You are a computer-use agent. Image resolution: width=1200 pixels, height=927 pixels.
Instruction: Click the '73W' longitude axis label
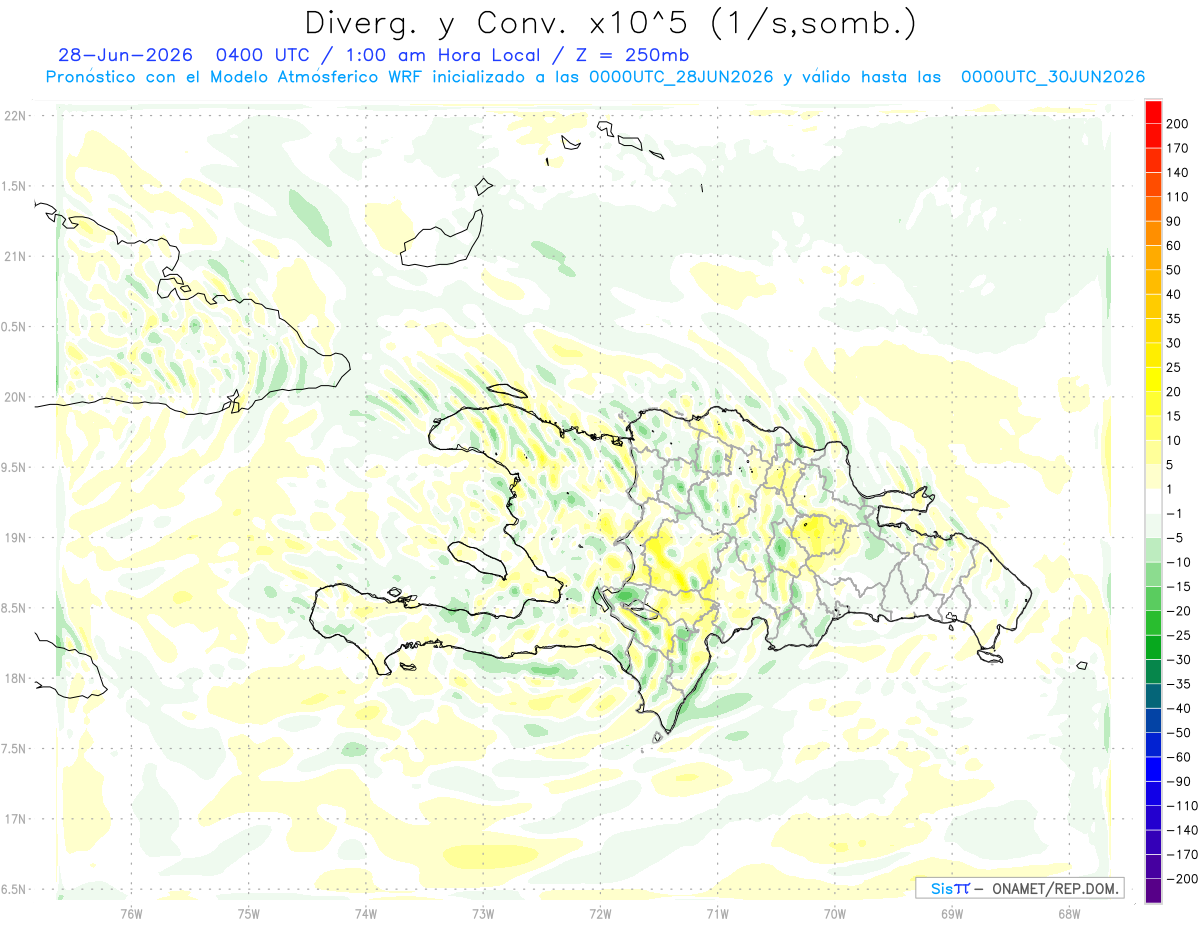coord(483,912)
